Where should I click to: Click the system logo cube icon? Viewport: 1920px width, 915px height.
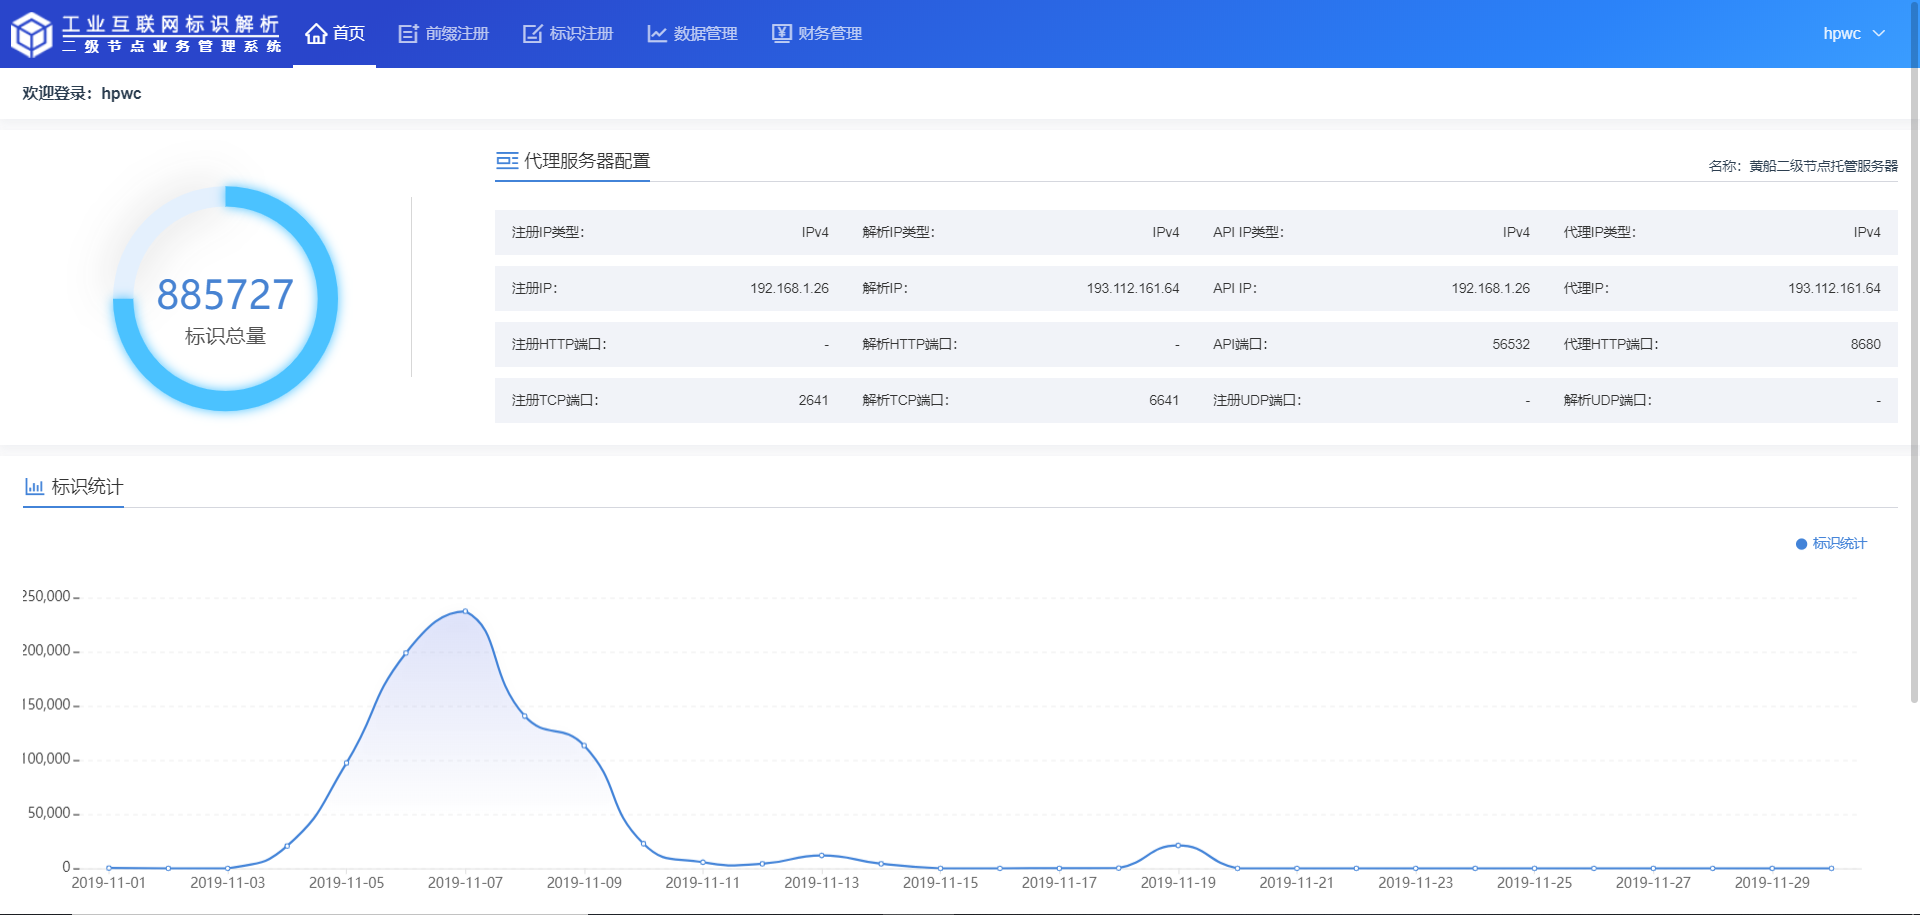pyautogui.click(x=31, y=35)
